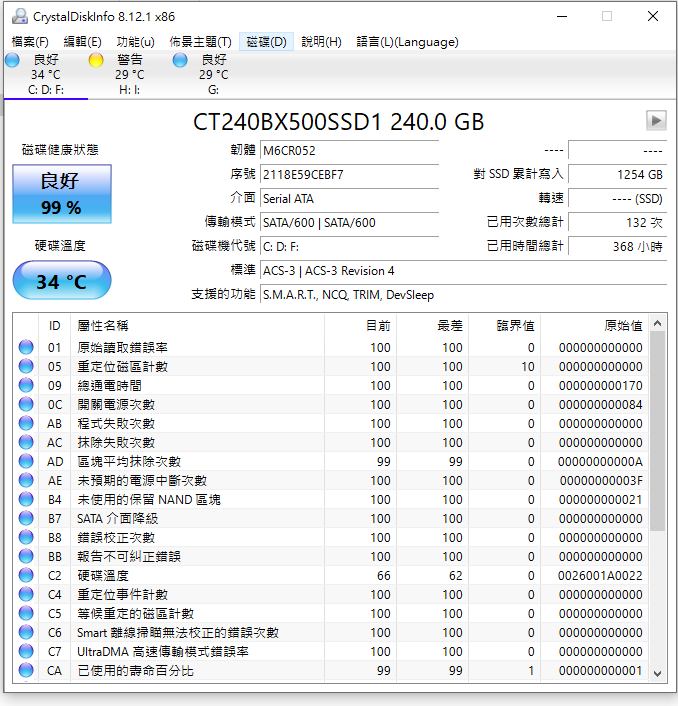Click the rotation rate value ---- (SSD)
Image resolution: width=678 pixels, height=706 pixels.
(617, 199)
